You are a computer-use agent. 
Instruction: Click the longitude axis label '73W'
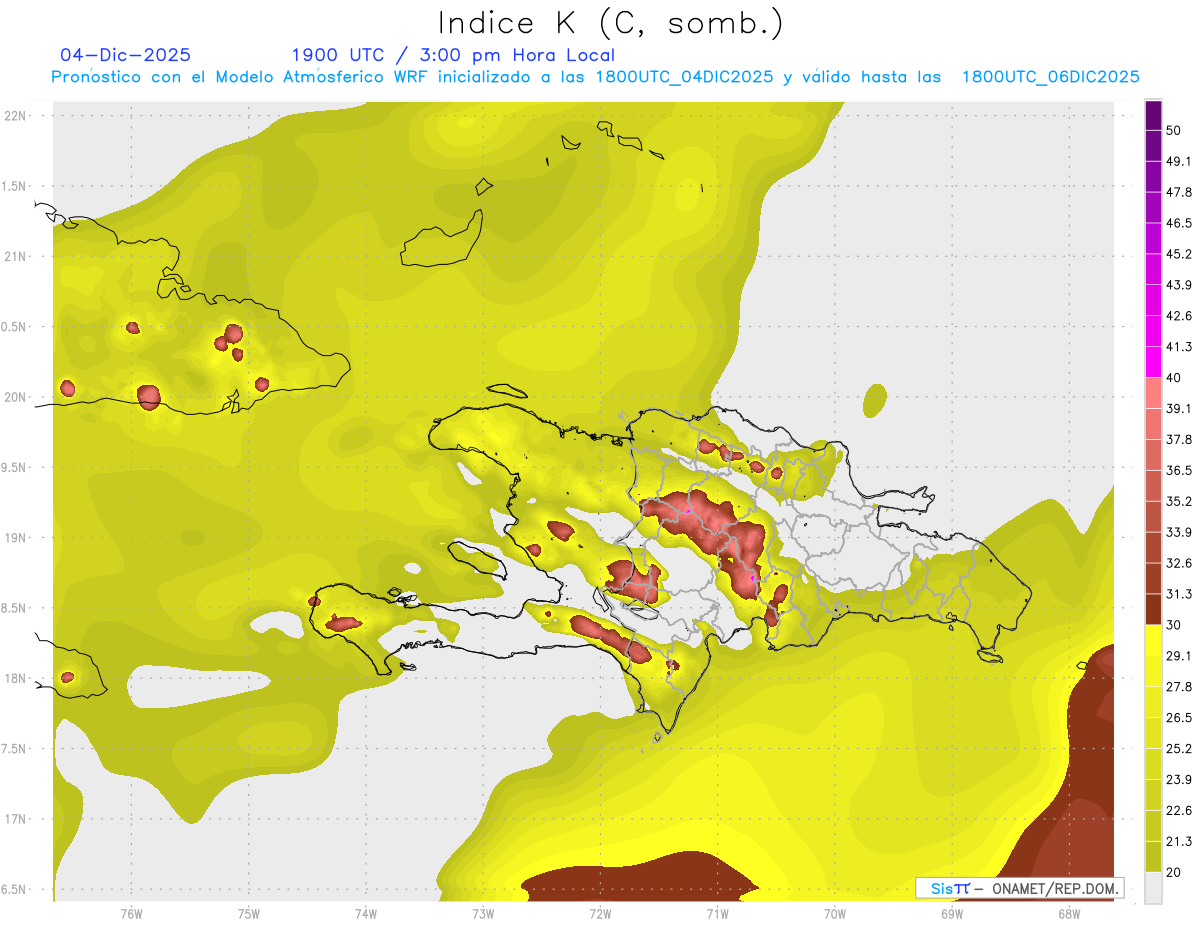click(483, 914)
